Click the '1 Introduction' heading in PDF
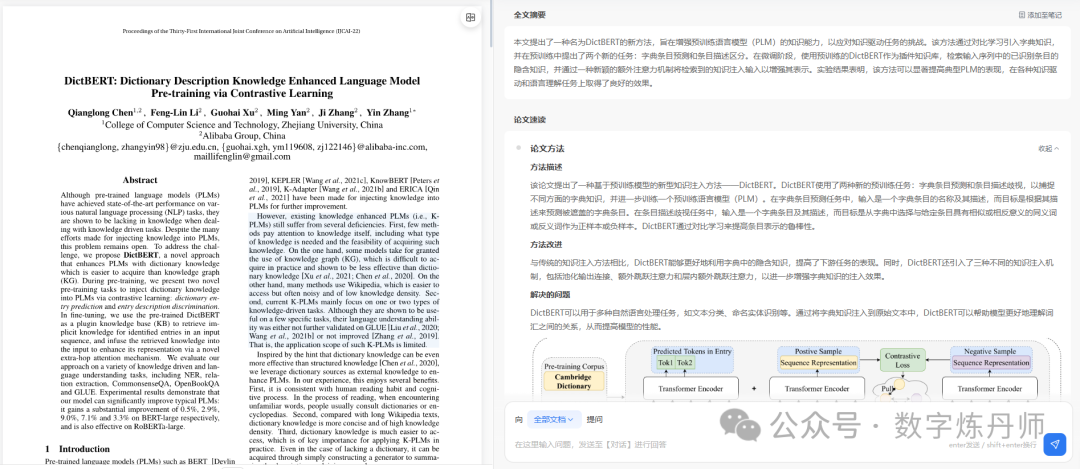 tap(75, 448)
